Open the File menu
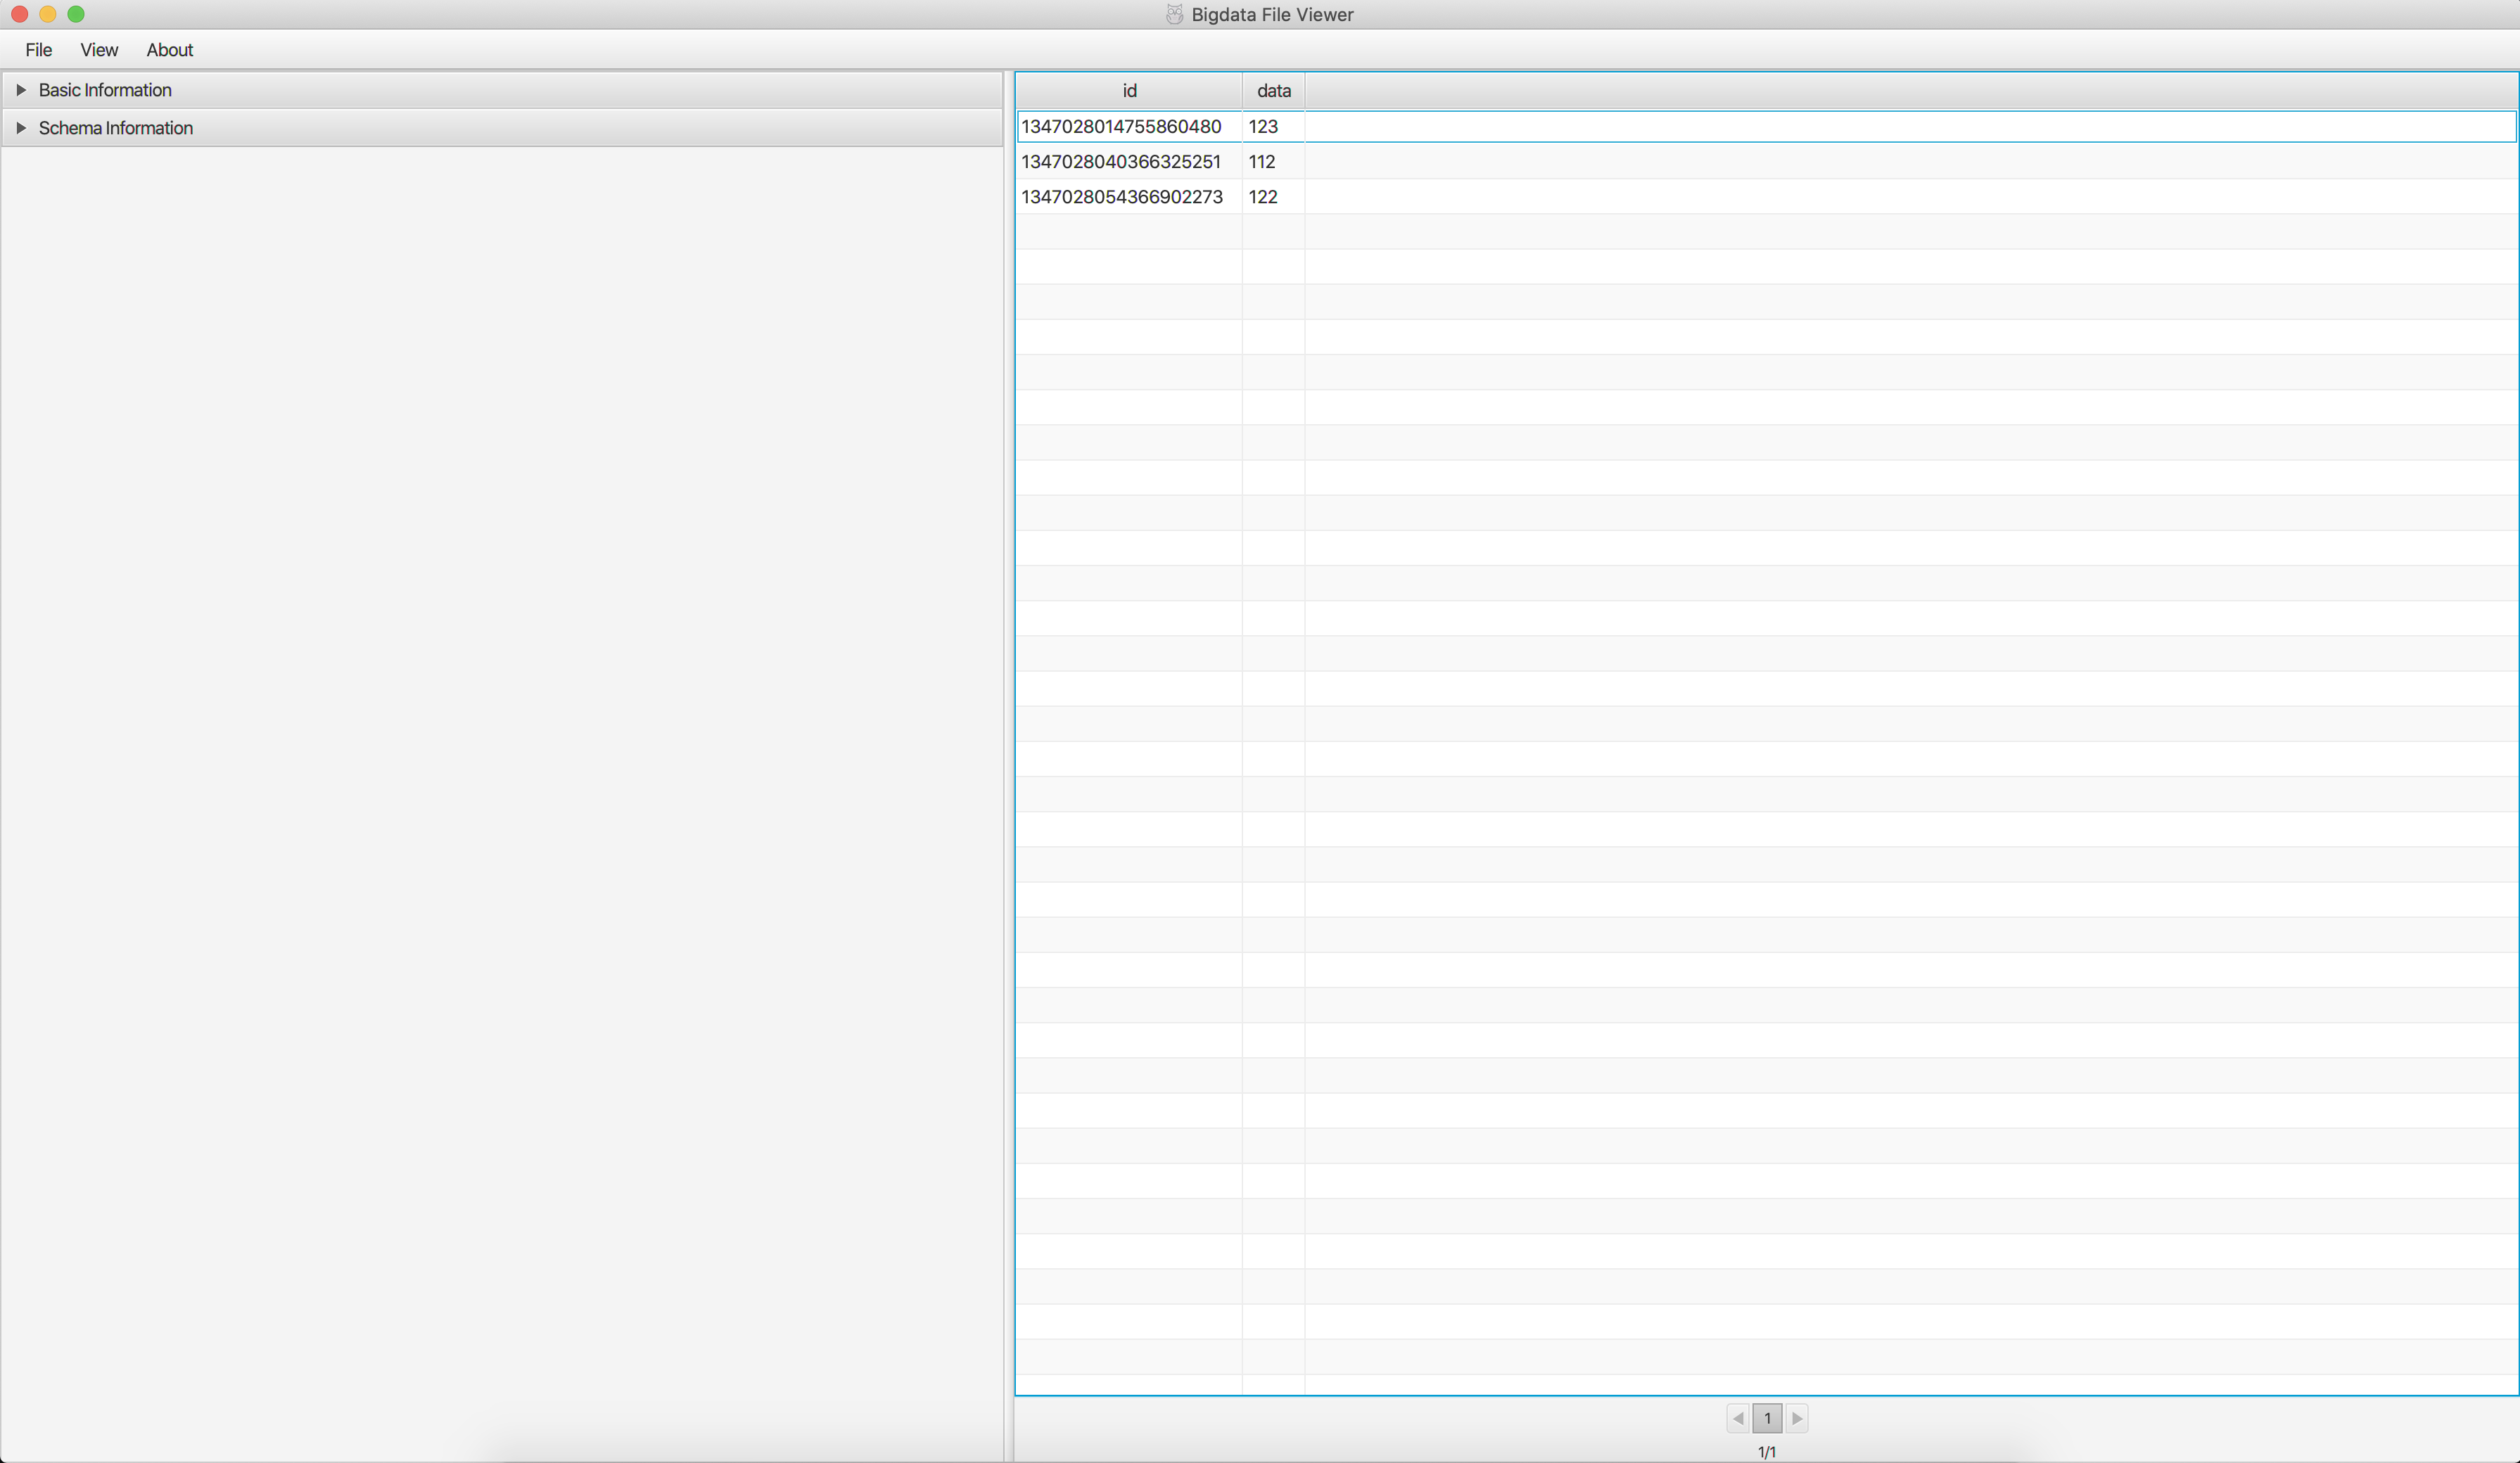 coord(38,50)
